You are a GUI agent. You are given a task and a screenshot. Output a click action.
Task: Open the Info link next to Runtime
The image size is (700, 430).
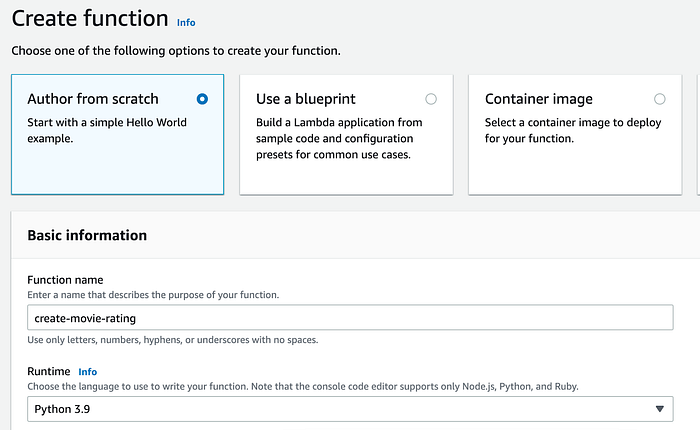coord(88,371)
